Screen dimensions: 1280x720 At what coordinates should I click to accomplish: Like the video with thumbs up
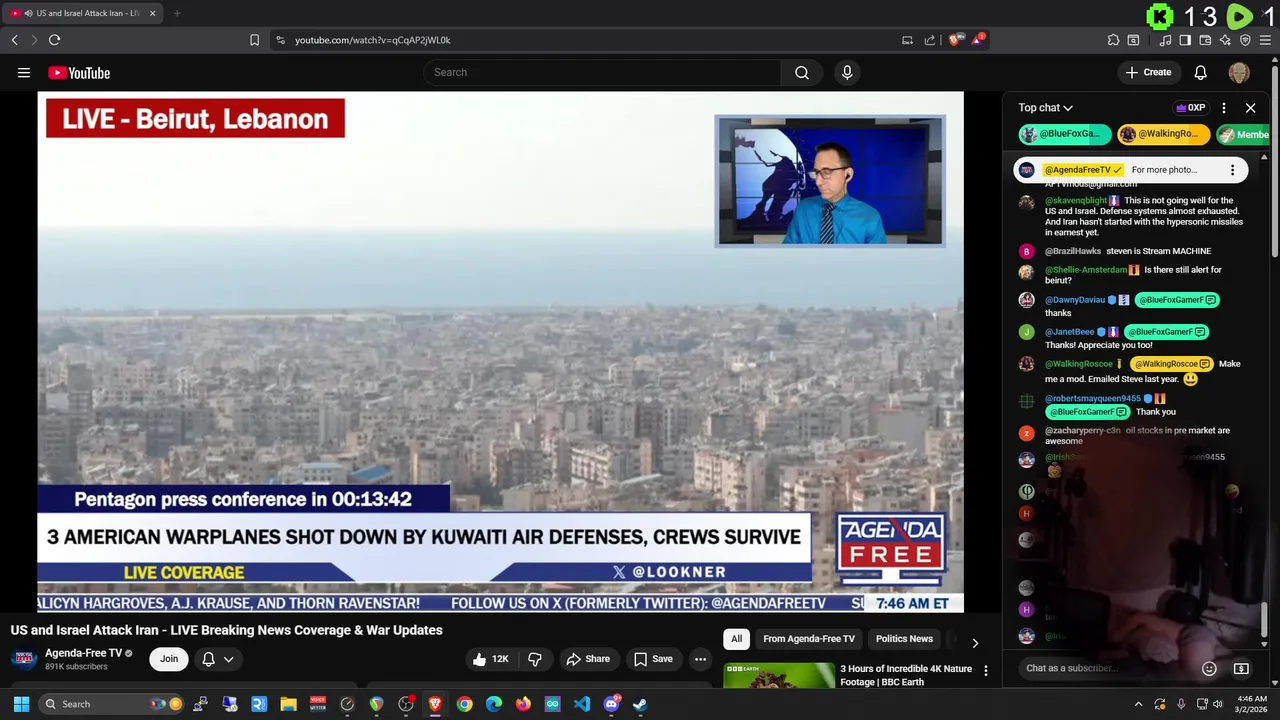click(491, 659)
